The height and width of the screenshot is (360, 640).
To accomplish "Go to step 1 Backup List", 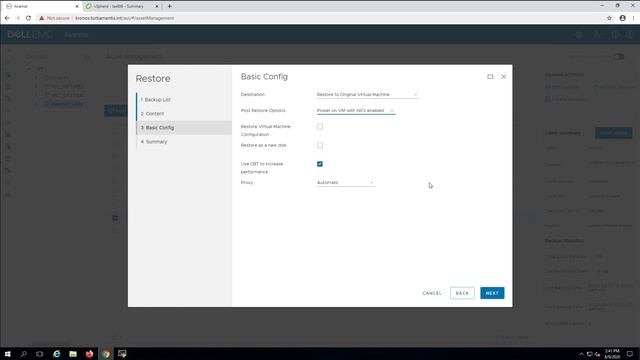I will tap(156, 100).
